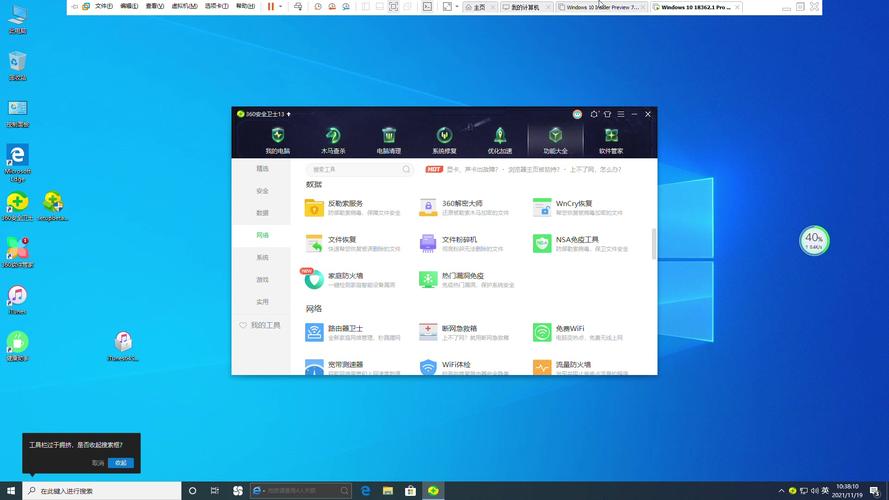Screen dimensions: 889x500
Task: Open VMware 编辑 menu
Action: tap(129, 7)
